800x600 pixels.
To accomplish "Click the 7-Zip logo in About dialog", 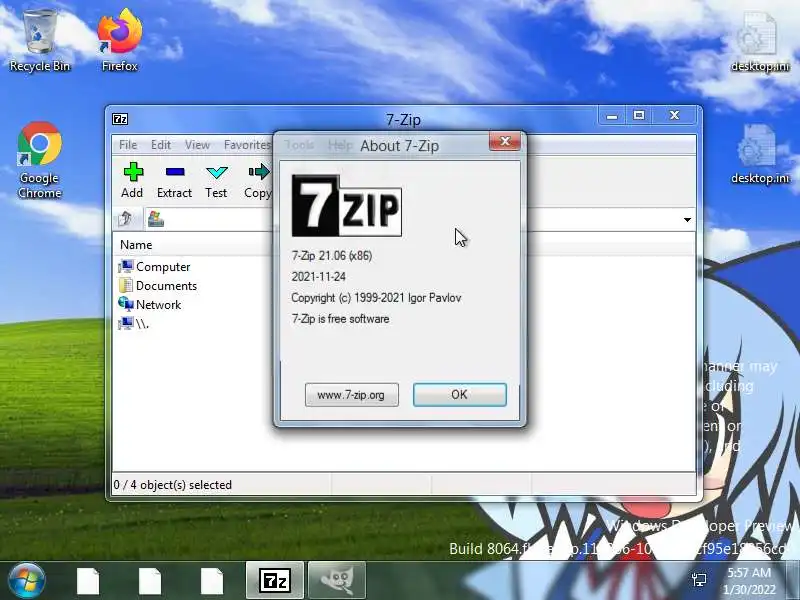I will [x=346, y=206].
